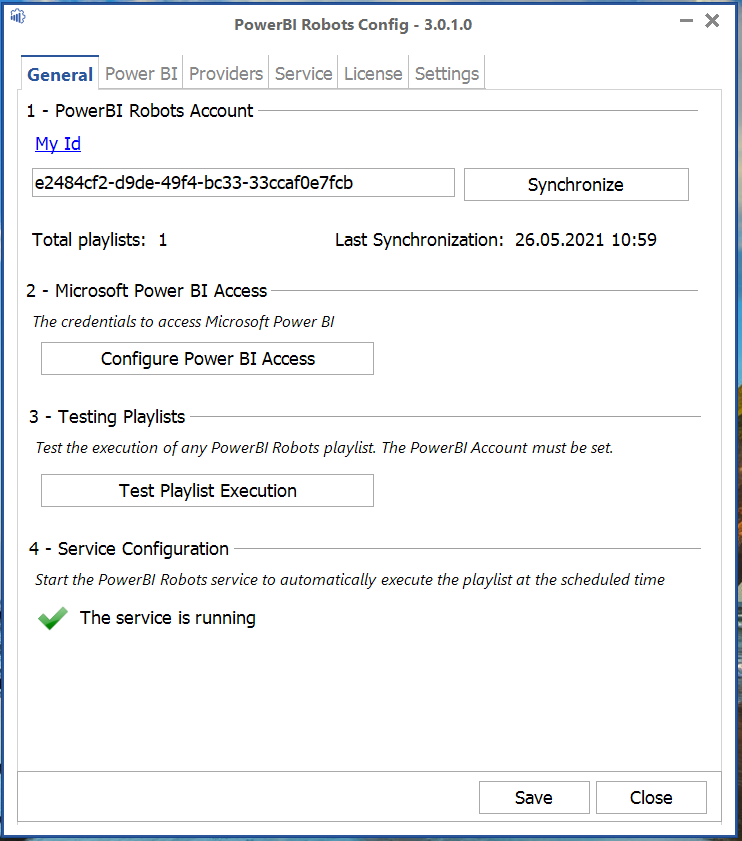The width and height of the screenshot is (742, 841).
Task: Minimize the PowerBI Robots Config window
Action: click(686, 21)
